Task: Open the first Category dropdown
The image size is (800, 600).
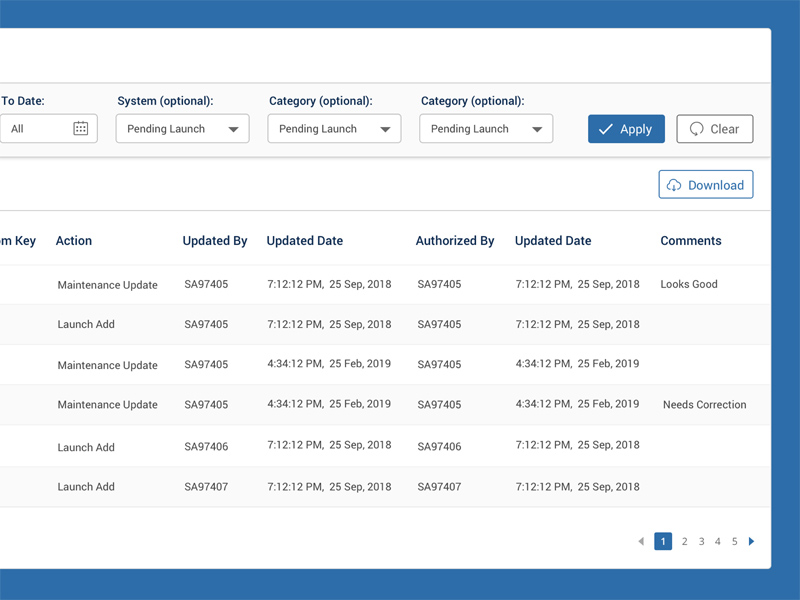Action: (x=334, y=129)
